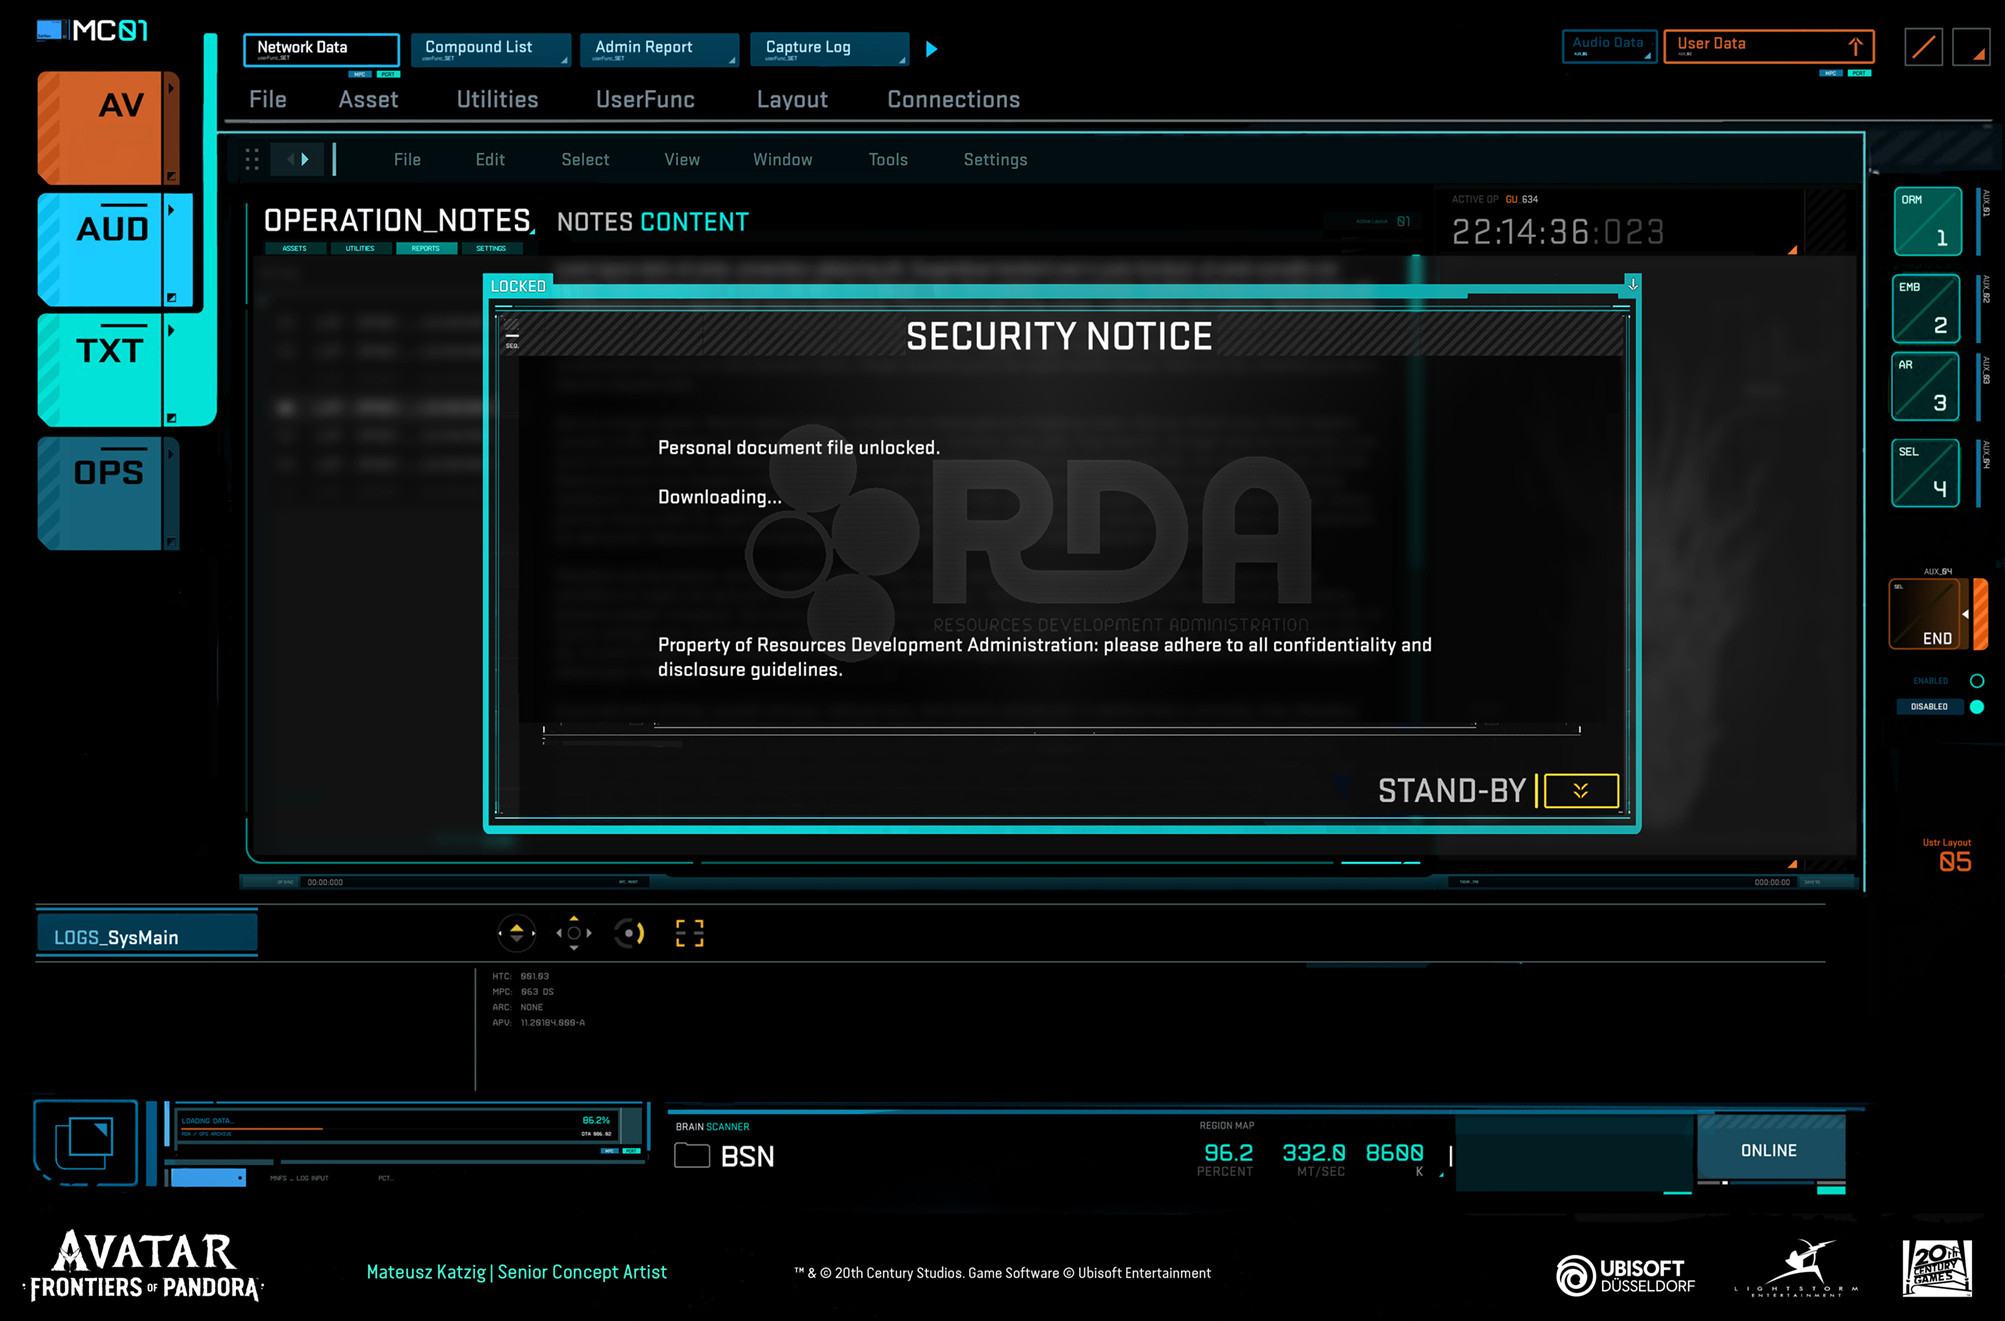Expand the AUD tile side arrow

click(171, 210)
